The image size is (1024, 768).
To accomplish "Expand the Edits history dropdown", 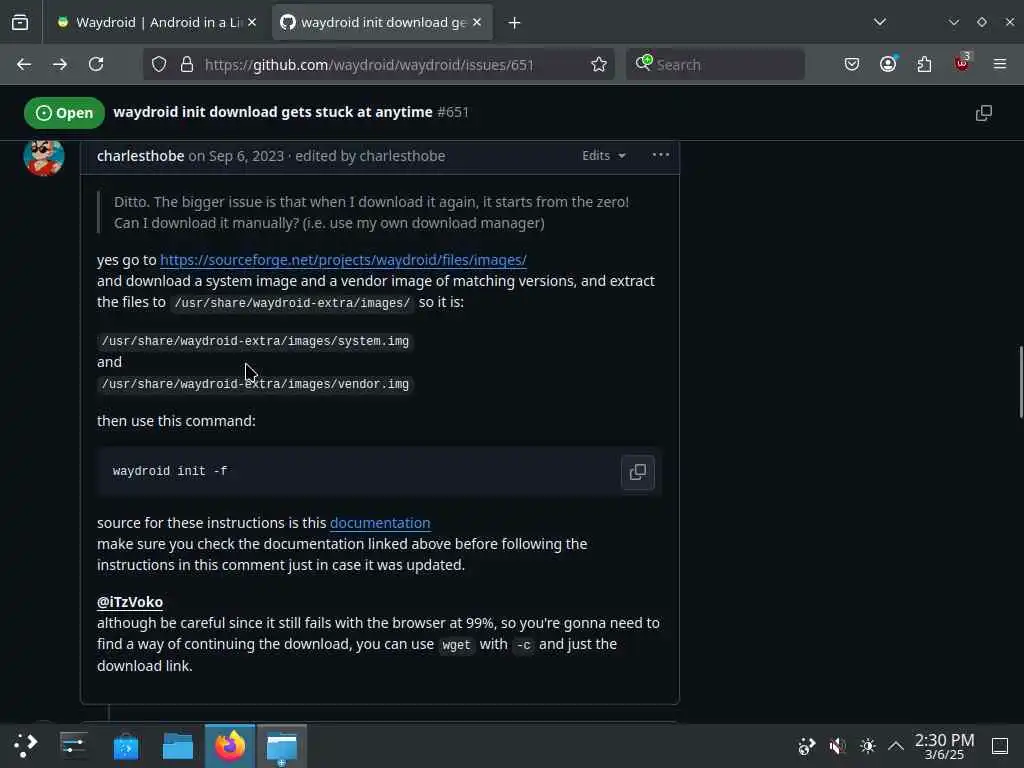I will click(604, 155).
